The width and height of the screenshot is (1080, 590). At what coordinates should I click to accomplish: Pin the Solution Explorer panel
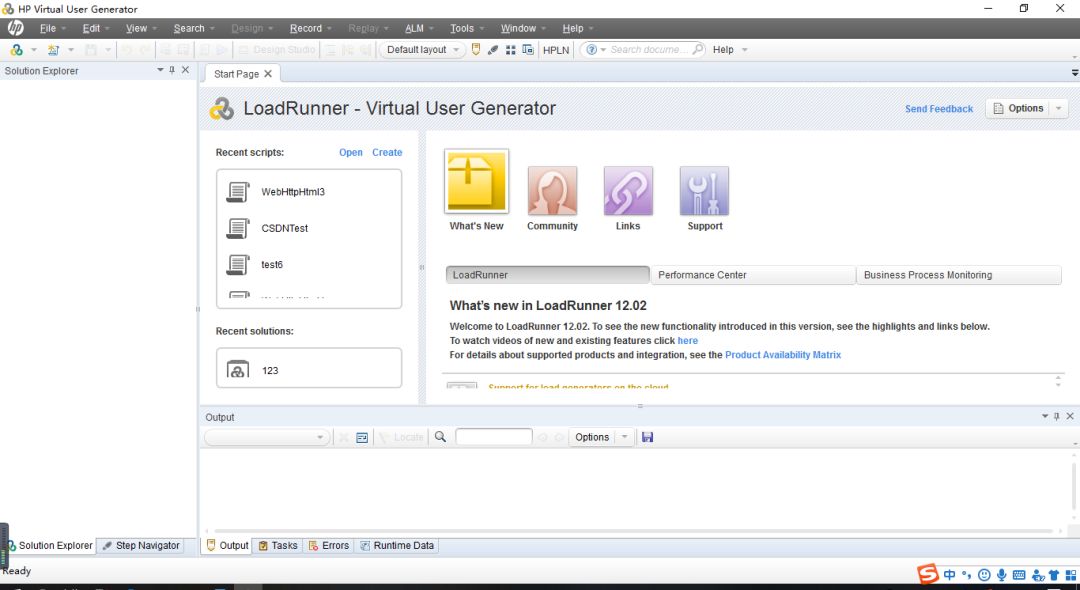click(172, 71)
